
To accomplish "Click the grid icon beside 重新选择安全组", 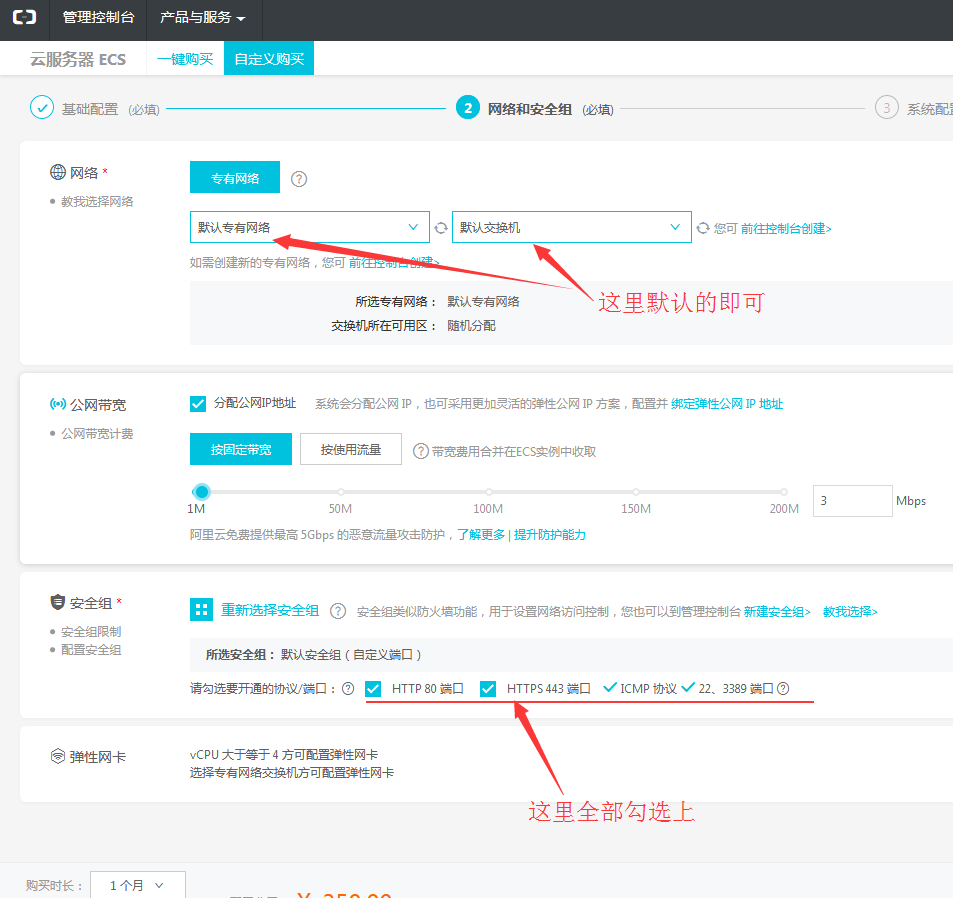I will point(201,610).
